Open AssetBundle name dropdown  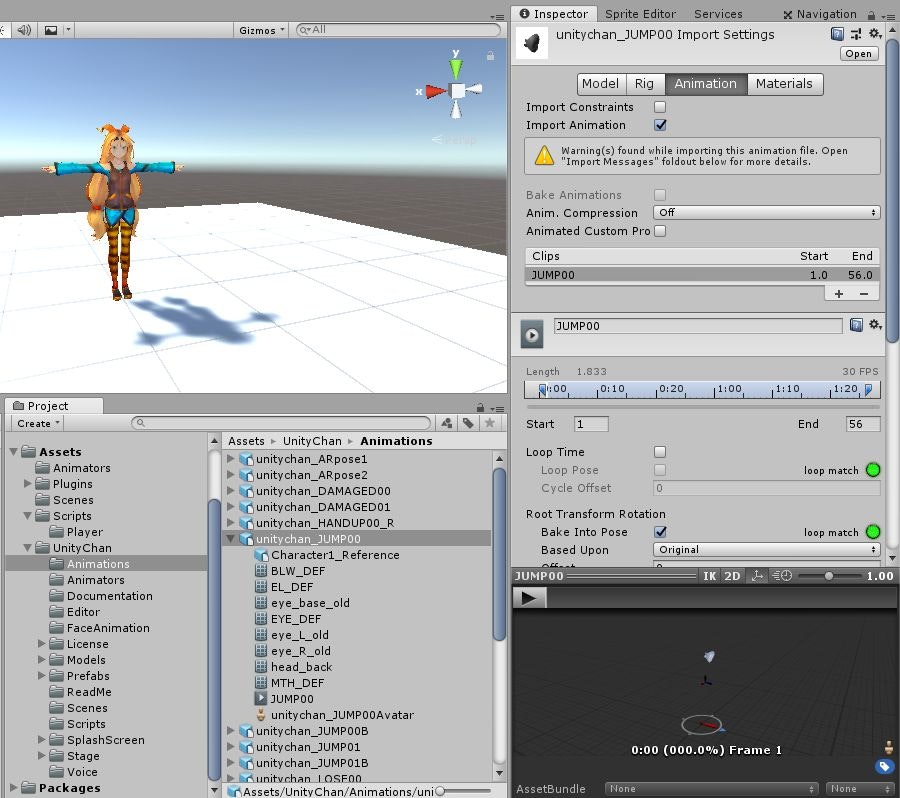[711, 789]
